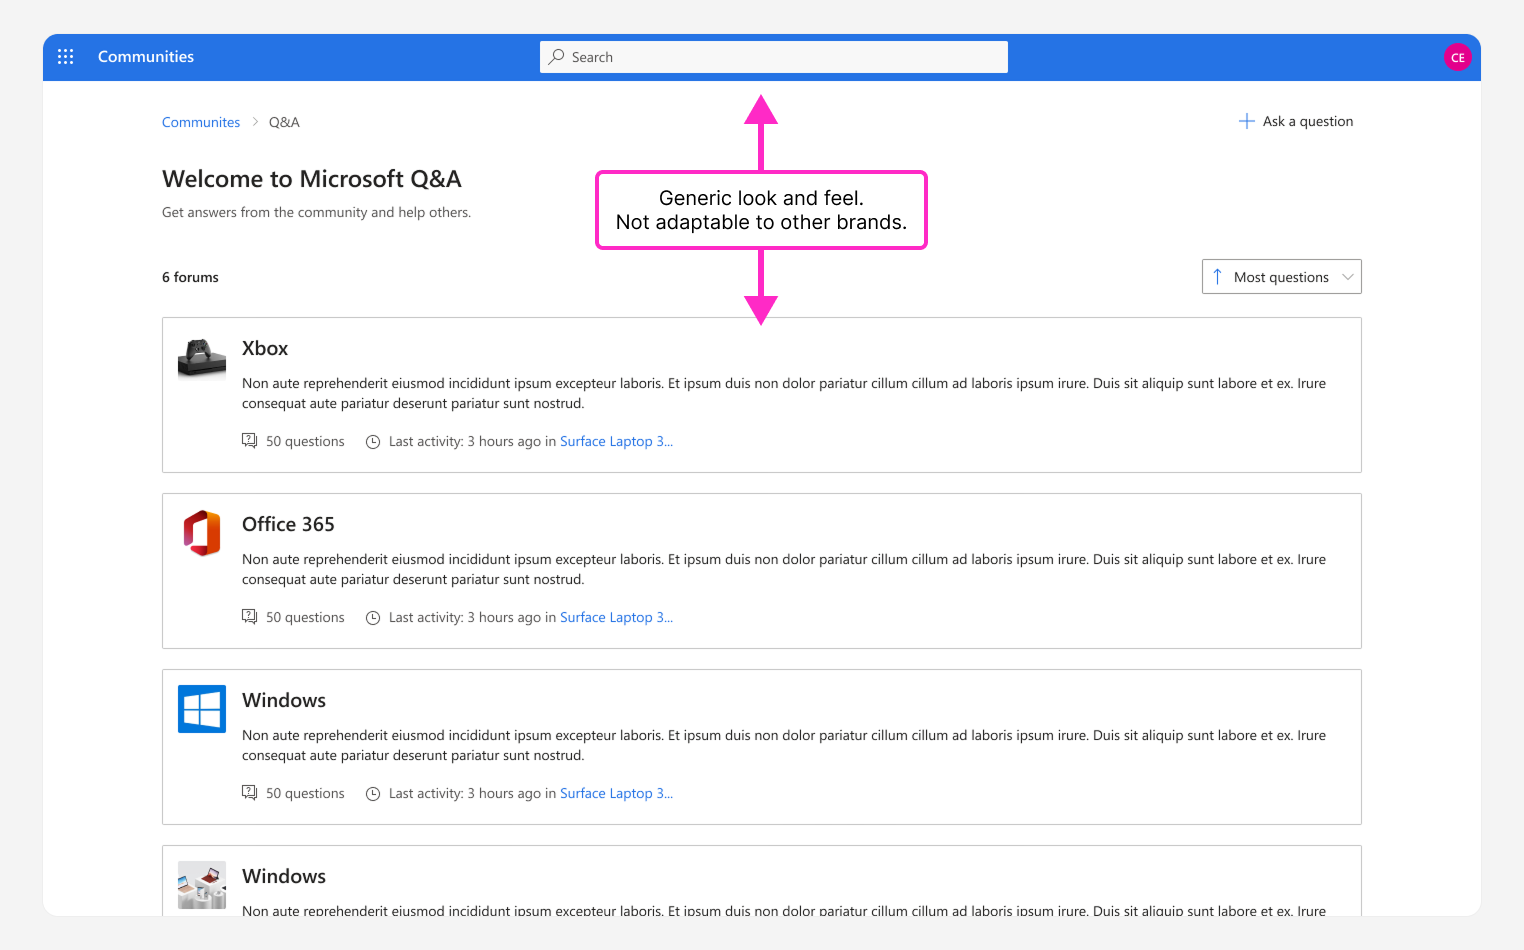This screenshot has height=950, width=1524.
Task: Open the Most questions sort dropdown
Action: pyautogui.click(x=1282, y=277)
